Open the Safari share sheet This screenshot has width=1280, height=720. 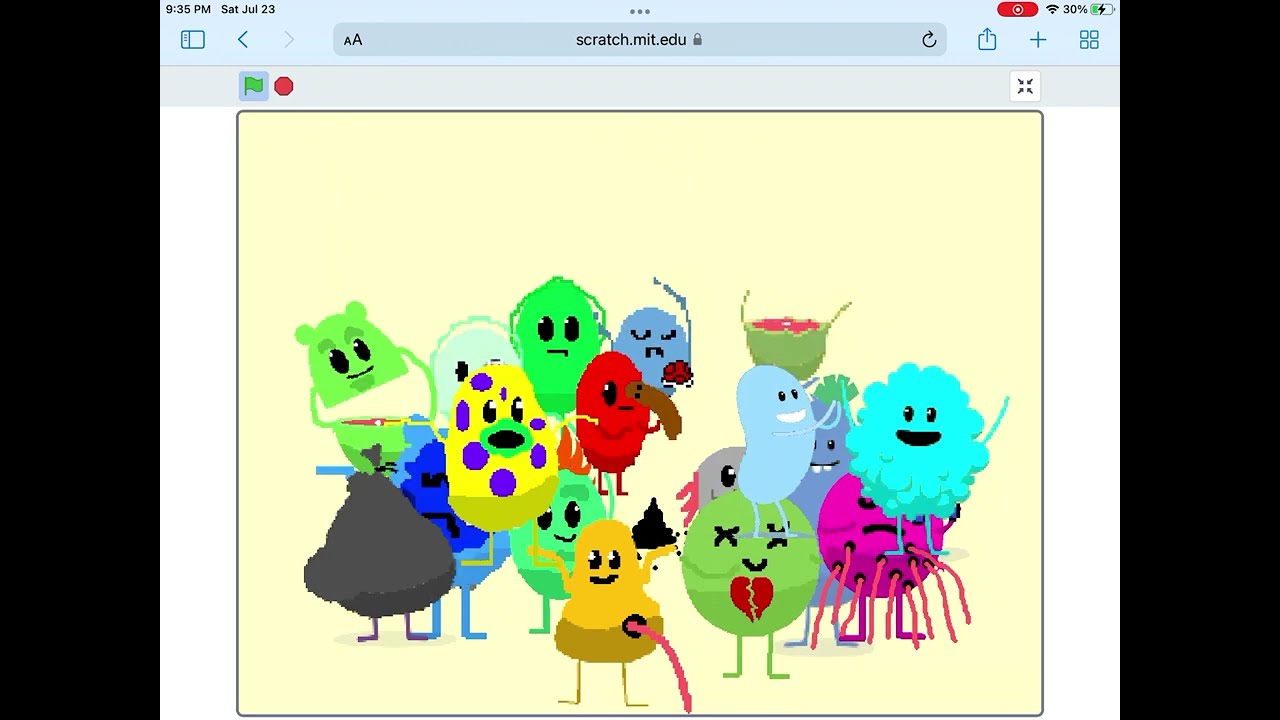(987, 39)
